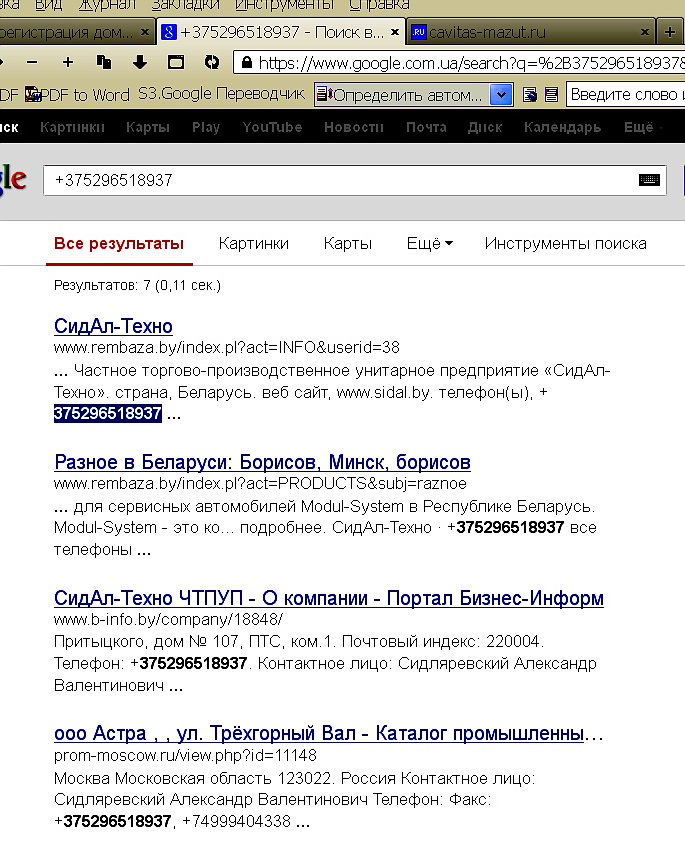Click the PDF to Word bookmark

(x=77, y=95)
